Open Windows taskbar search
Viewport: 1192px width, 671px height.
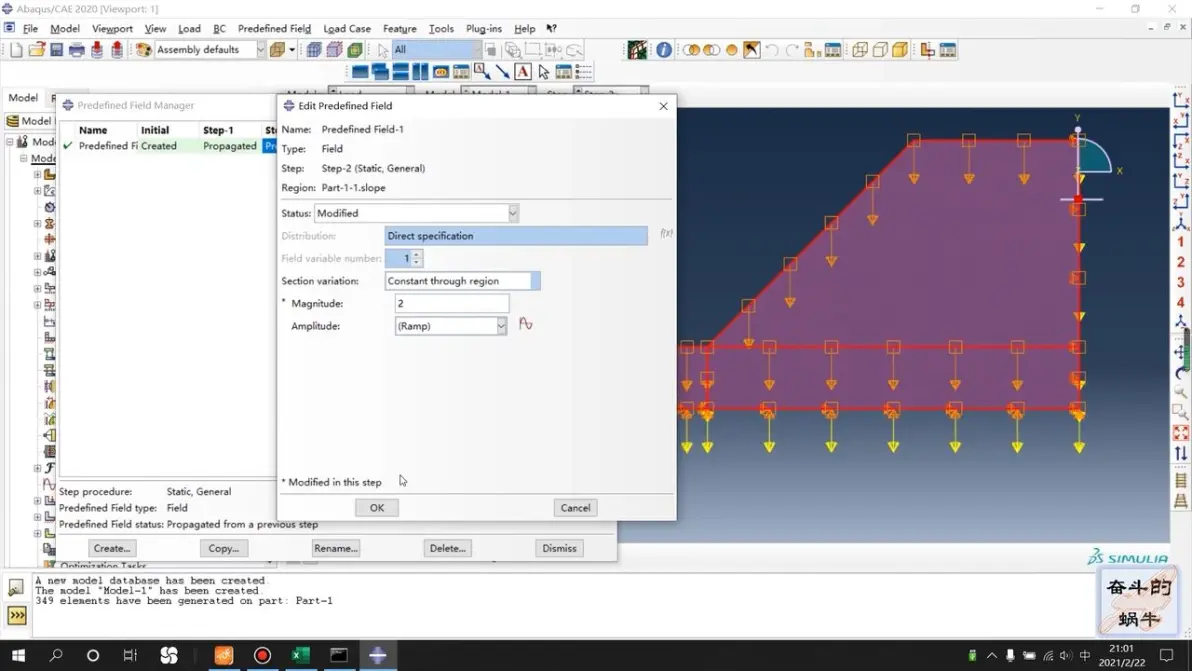point(56,655)
